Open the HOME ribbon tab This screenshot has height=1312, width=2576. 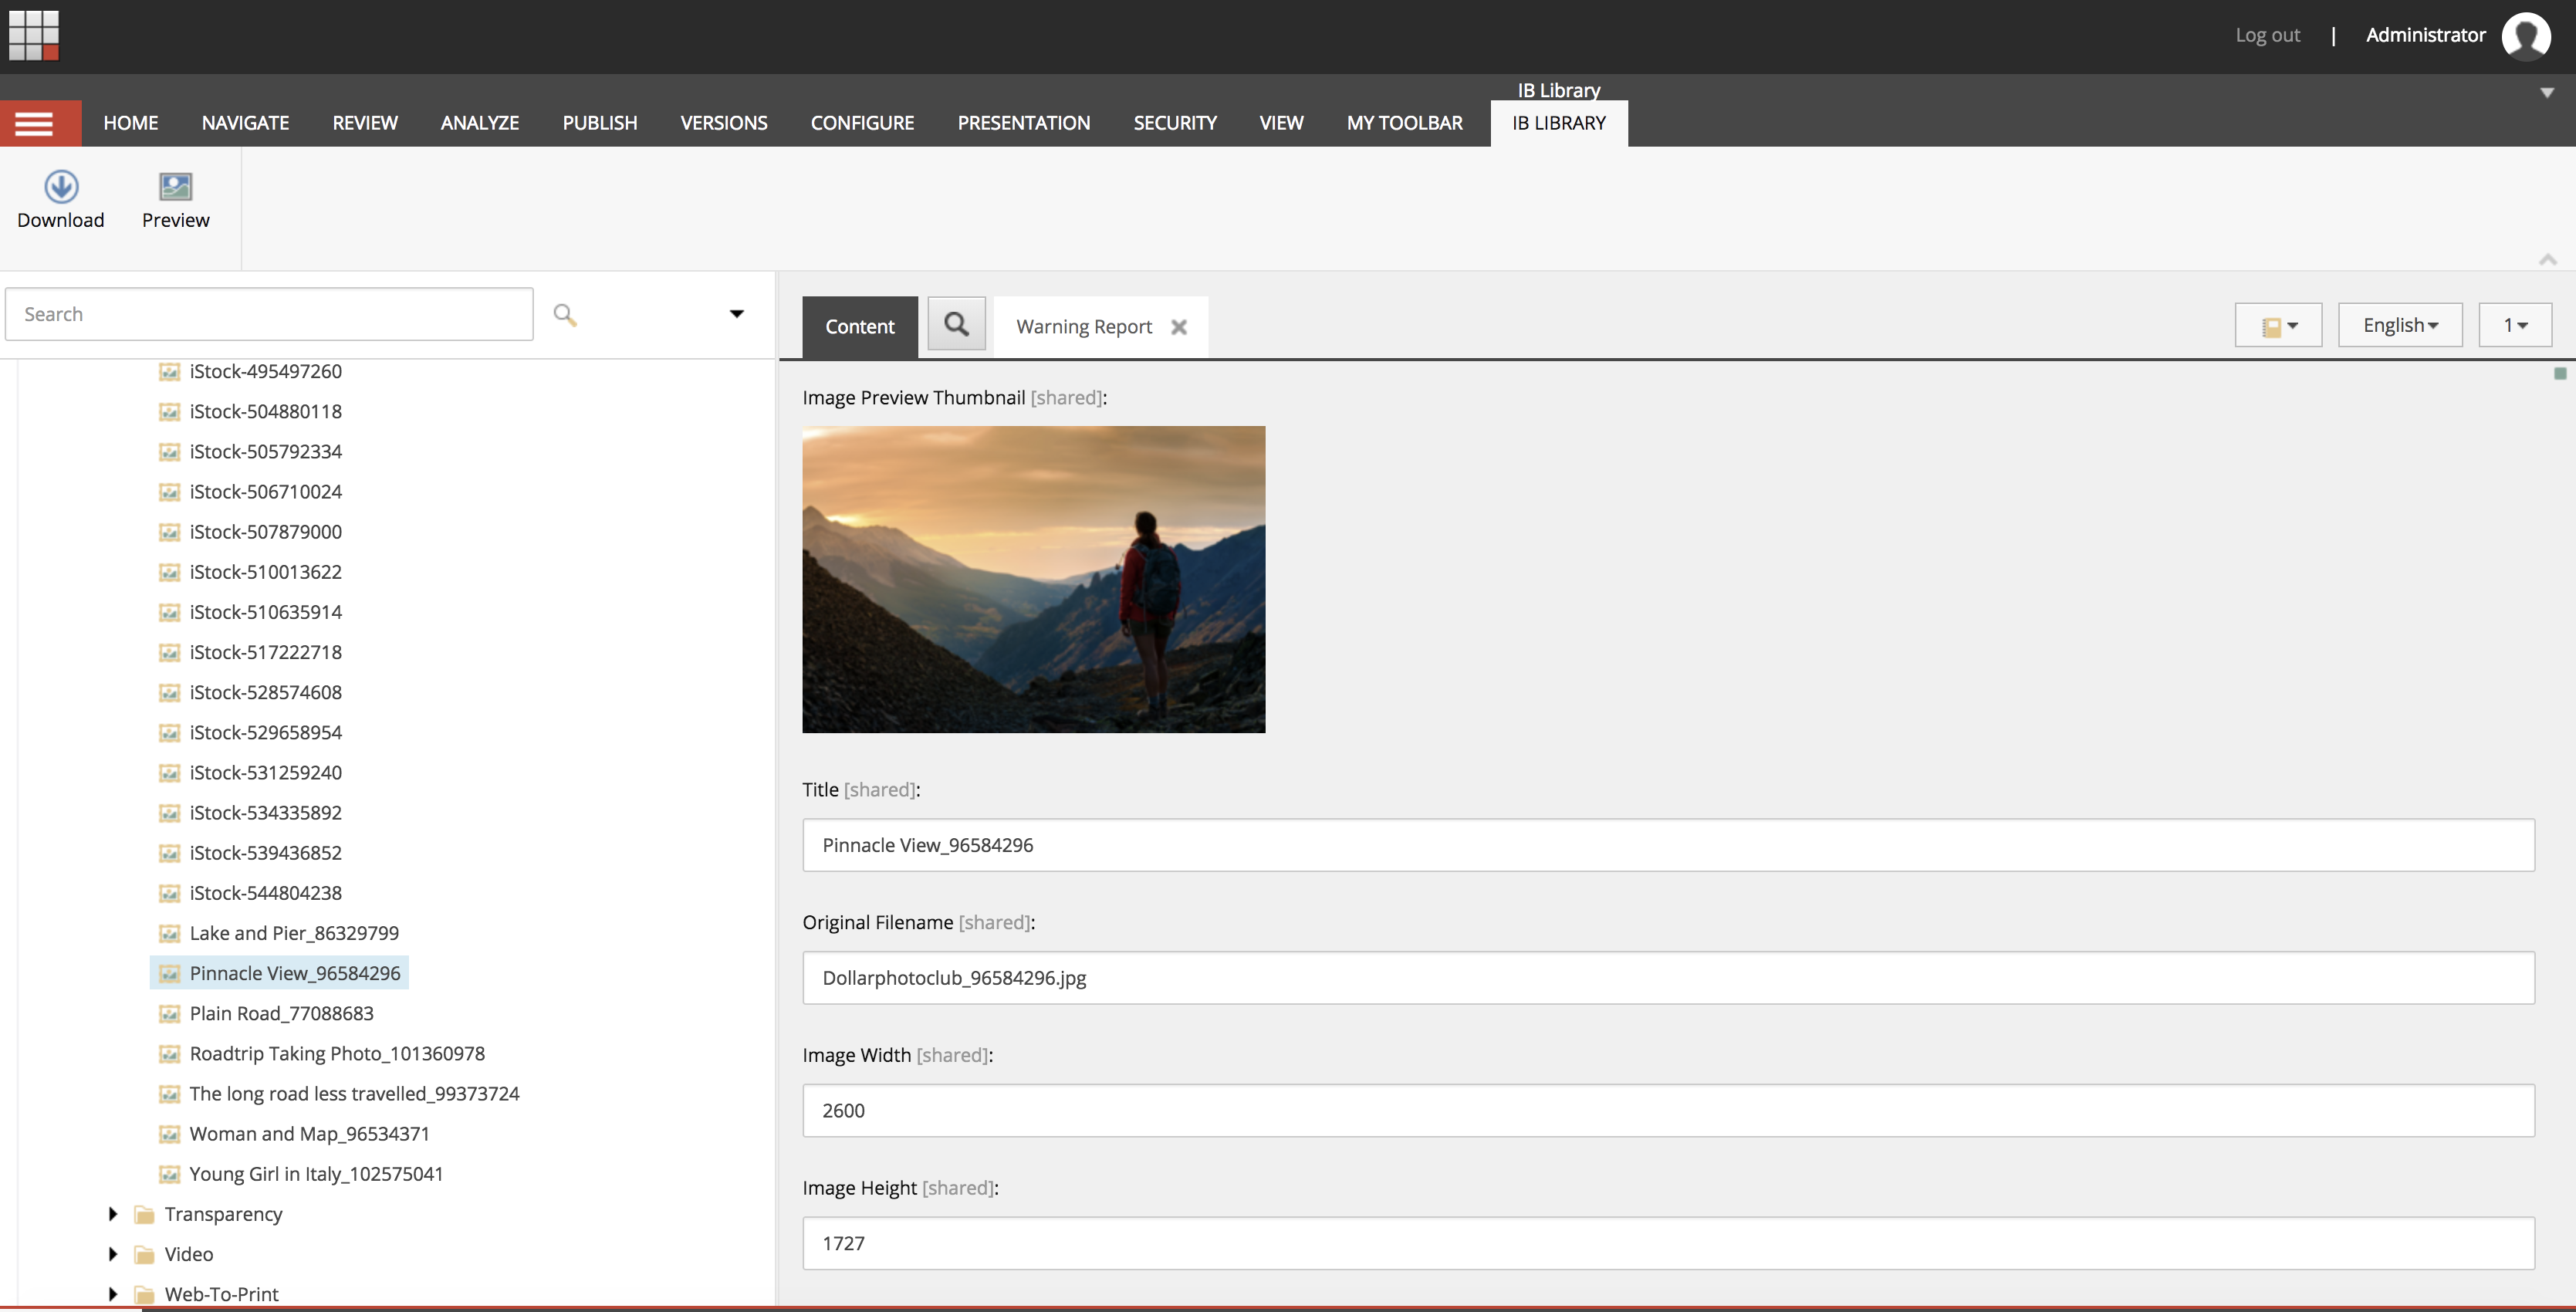coord(131,123)
